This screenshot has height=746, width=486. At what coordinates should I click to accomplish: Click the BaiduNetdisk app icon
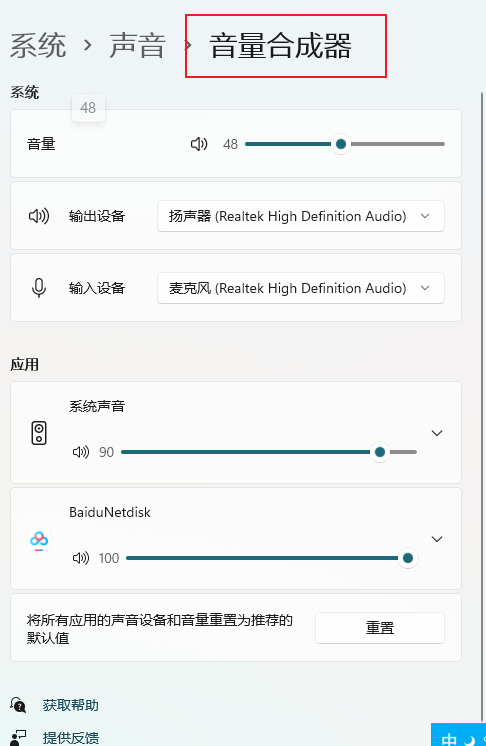point(39,540)
